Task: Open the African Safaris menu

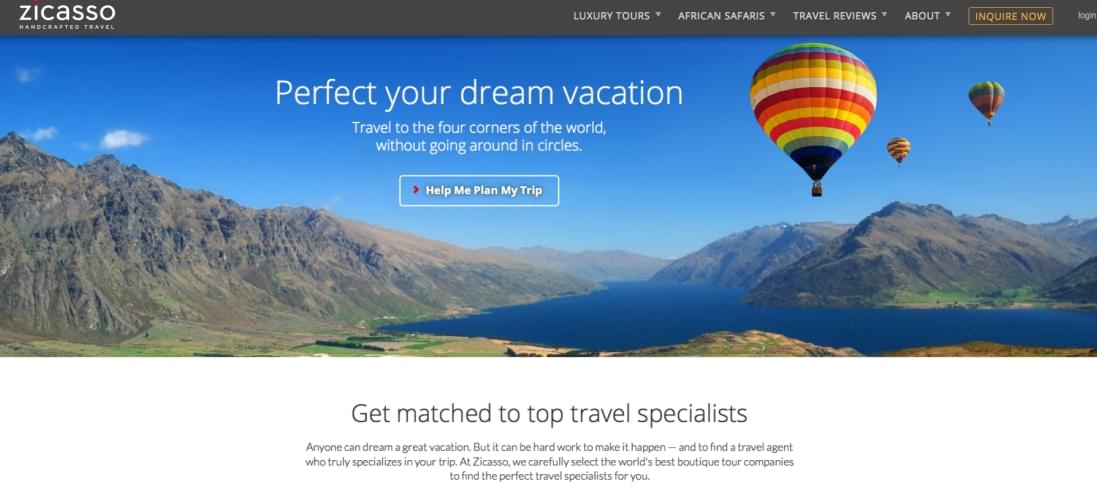Action: (x=721, y=15)
